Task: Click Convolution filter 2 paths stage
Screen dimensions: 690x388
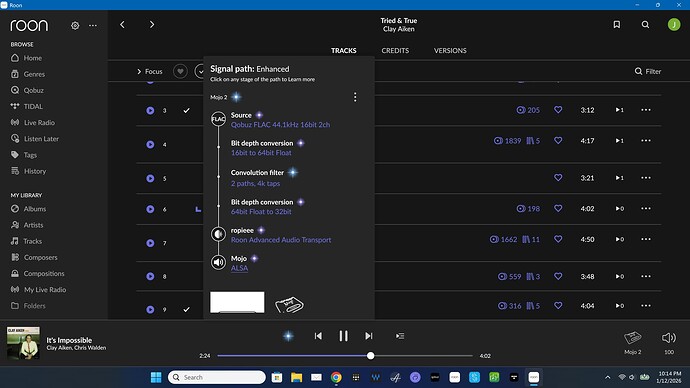Action: (x=255, y=183)
